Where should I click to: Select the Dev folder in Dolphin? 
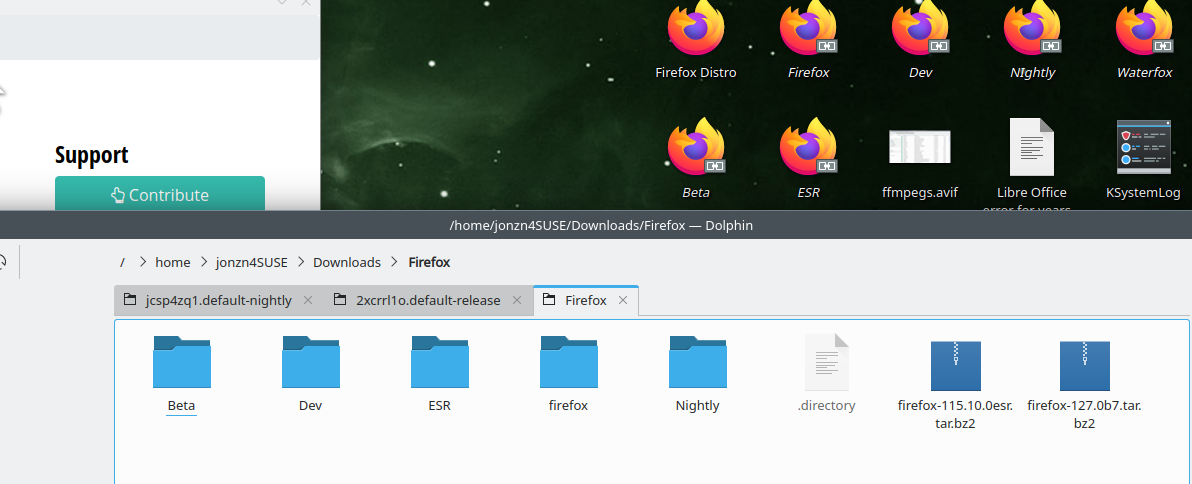coord(310,362)
